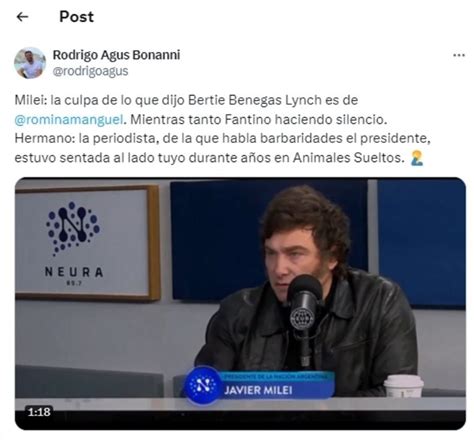Click the black bar at the video's bottom
Viewport: 474px width, 440px height.
[240, 420]
